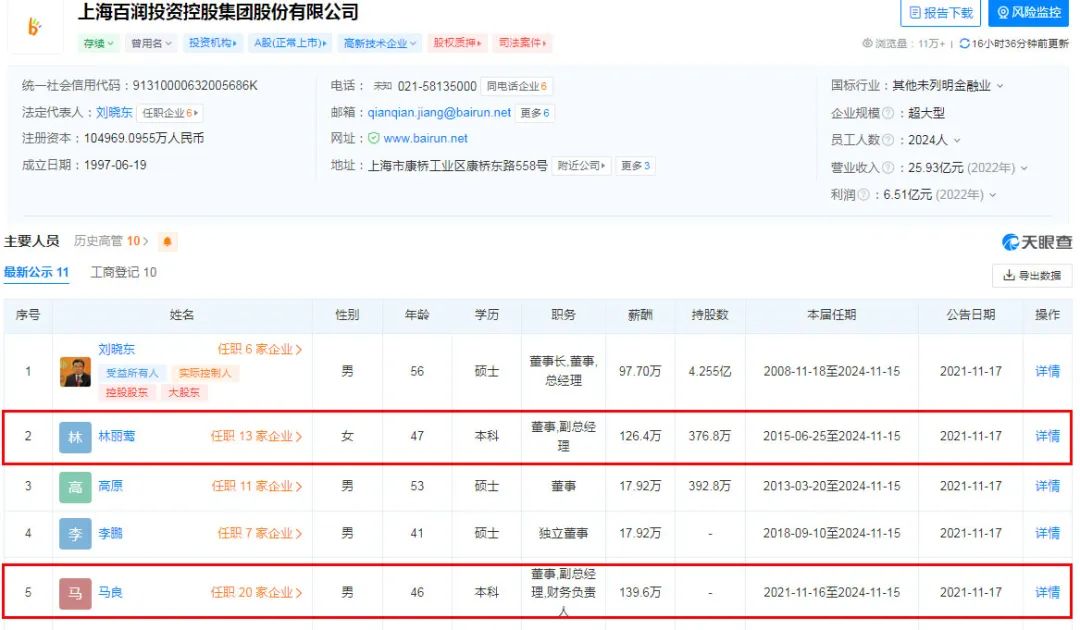This screenshot has height=630, width=1080.
Task: Click the 受益所有人 tag
Action: [x=132, y=373]
